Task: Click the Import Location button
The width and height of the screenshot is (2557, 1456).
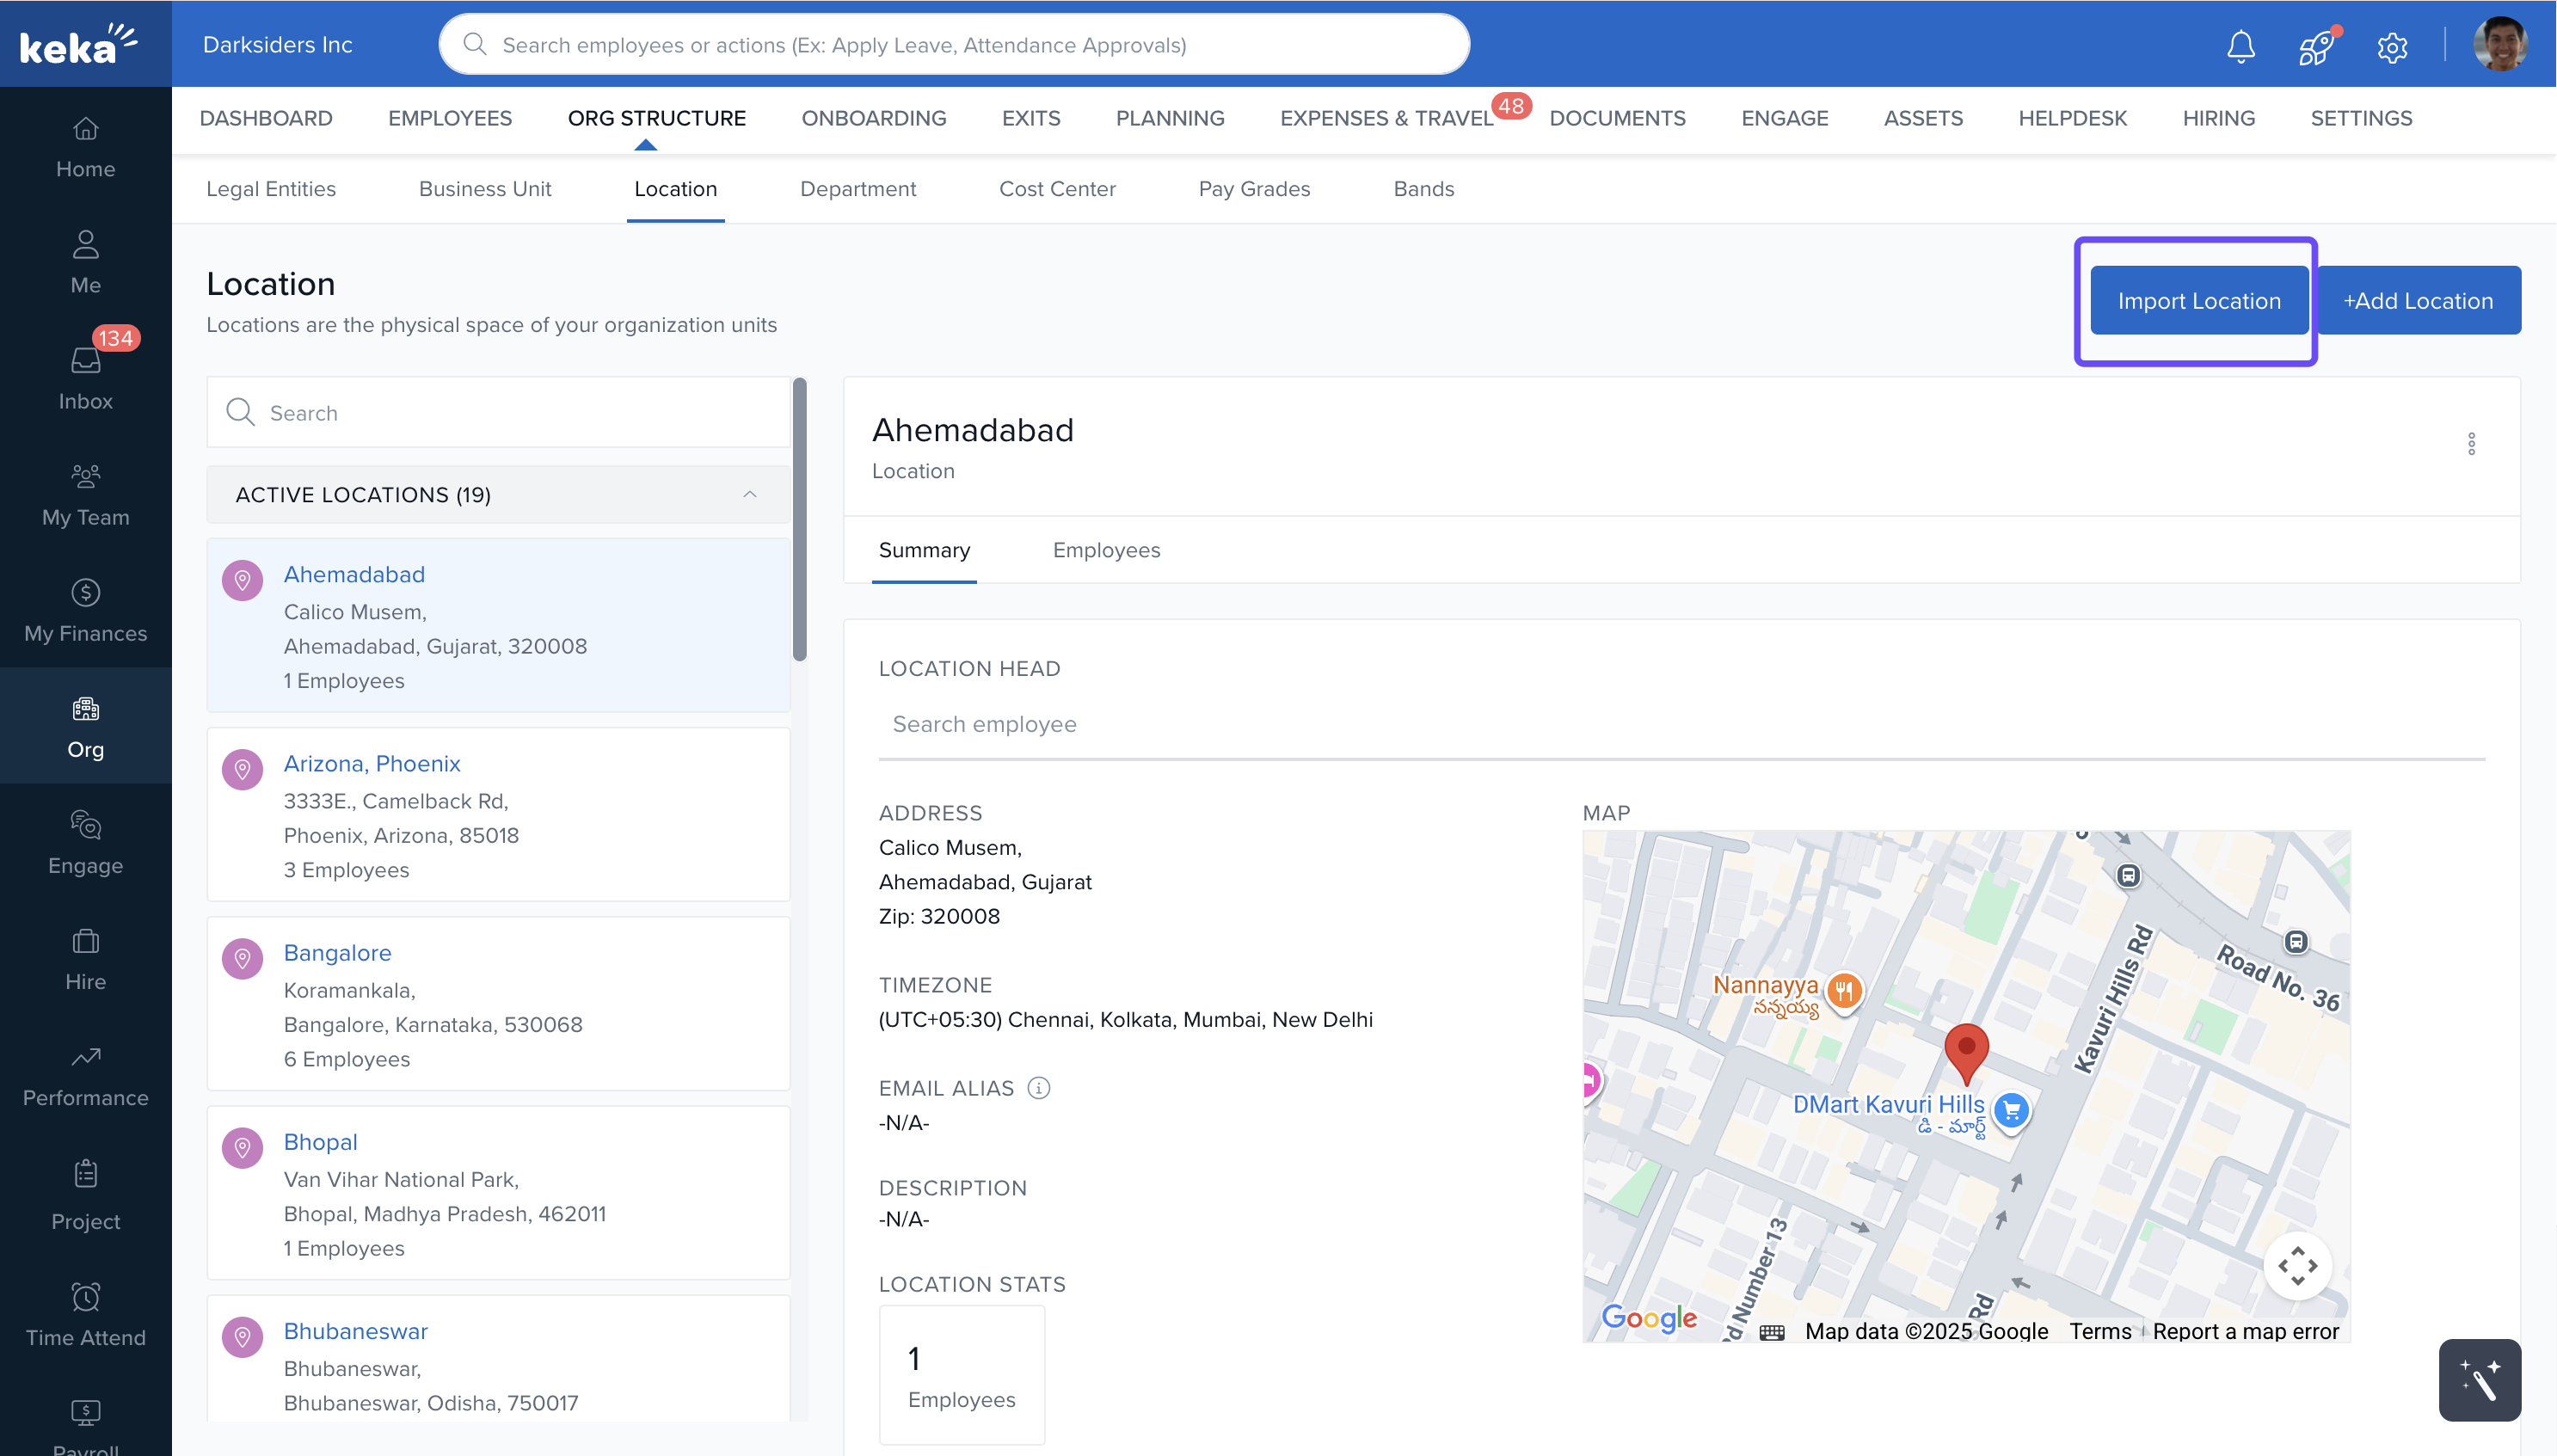Action: coord(2198,300)
